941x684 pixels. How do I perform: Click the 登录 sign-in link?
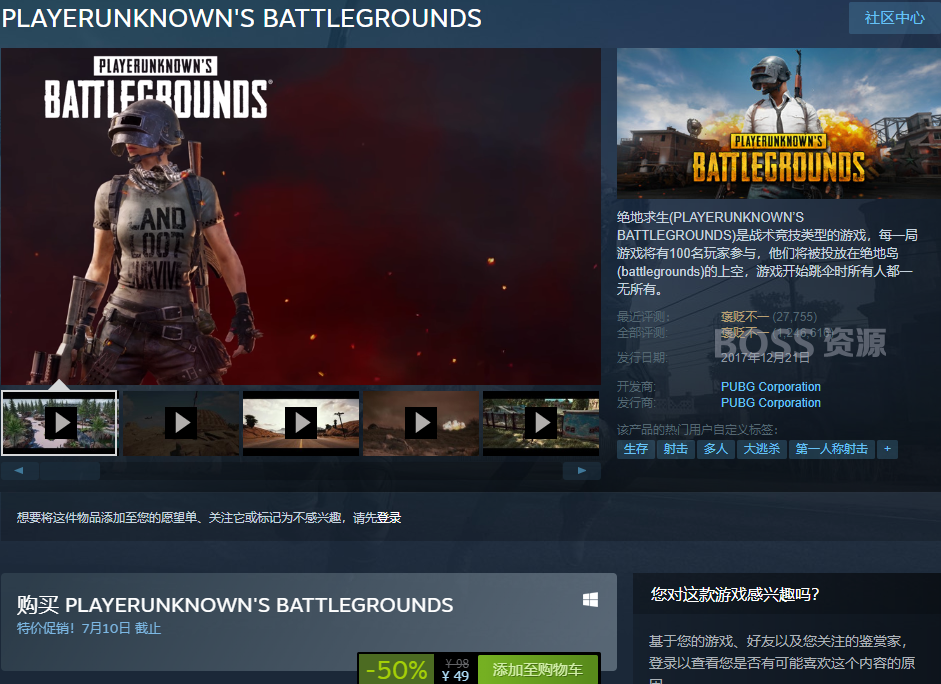point(389,518)
